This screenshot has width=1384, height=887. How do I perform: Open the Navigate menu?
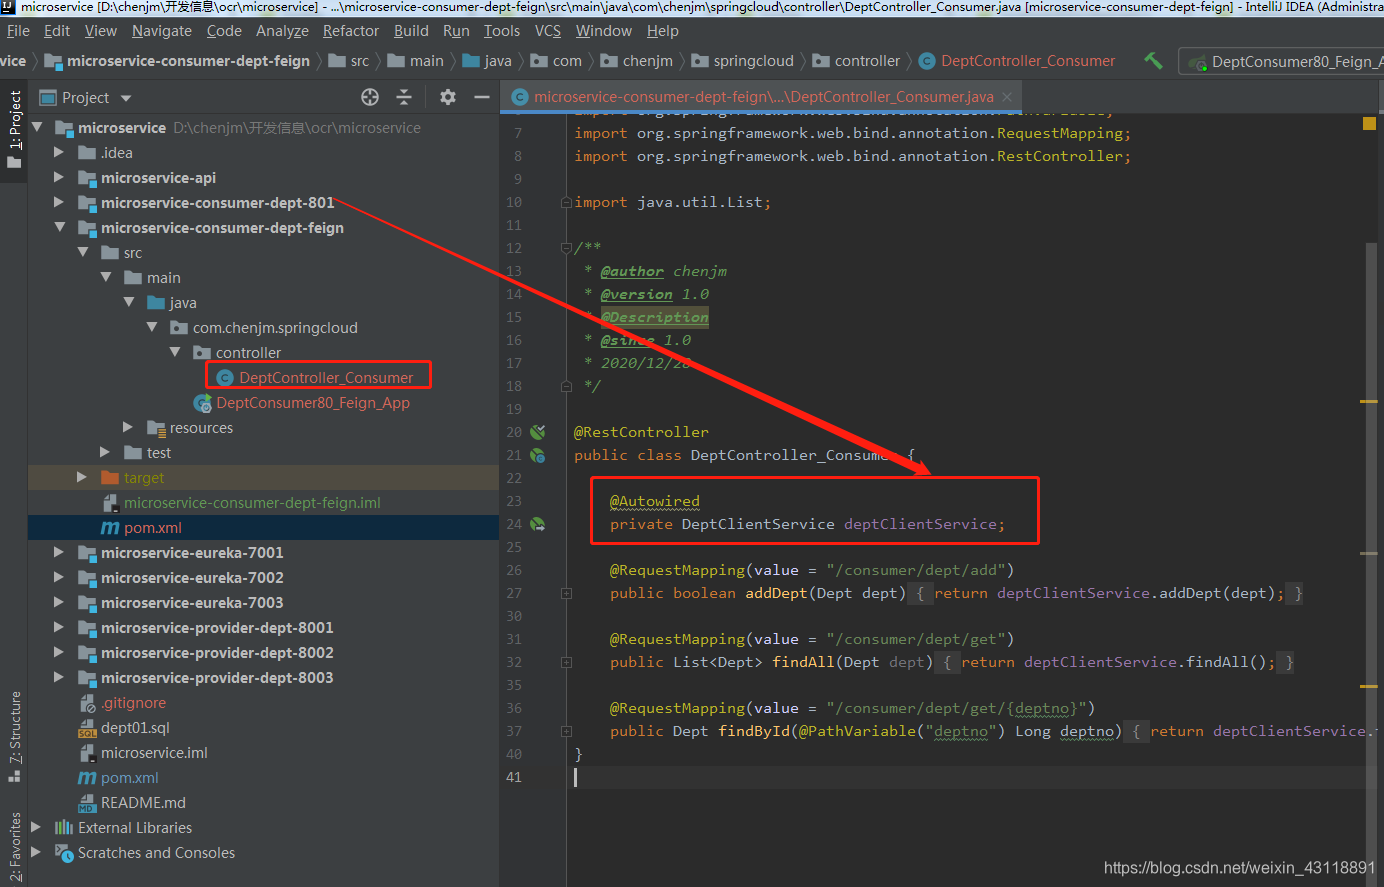click(162, 31)
